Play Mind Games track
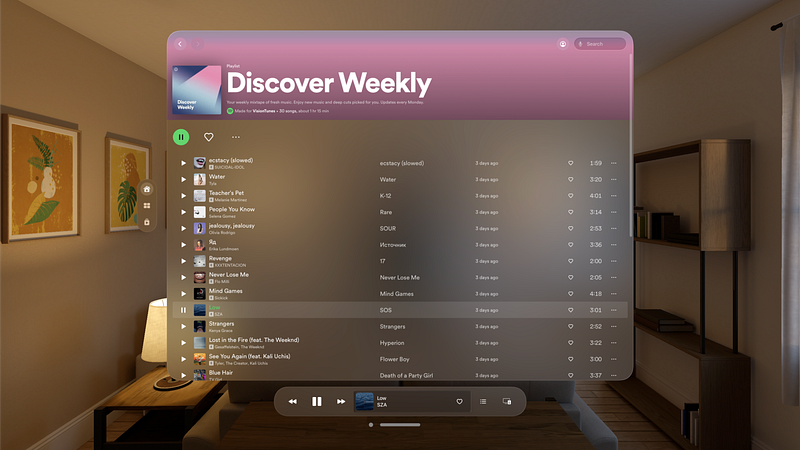 [183, 294]
